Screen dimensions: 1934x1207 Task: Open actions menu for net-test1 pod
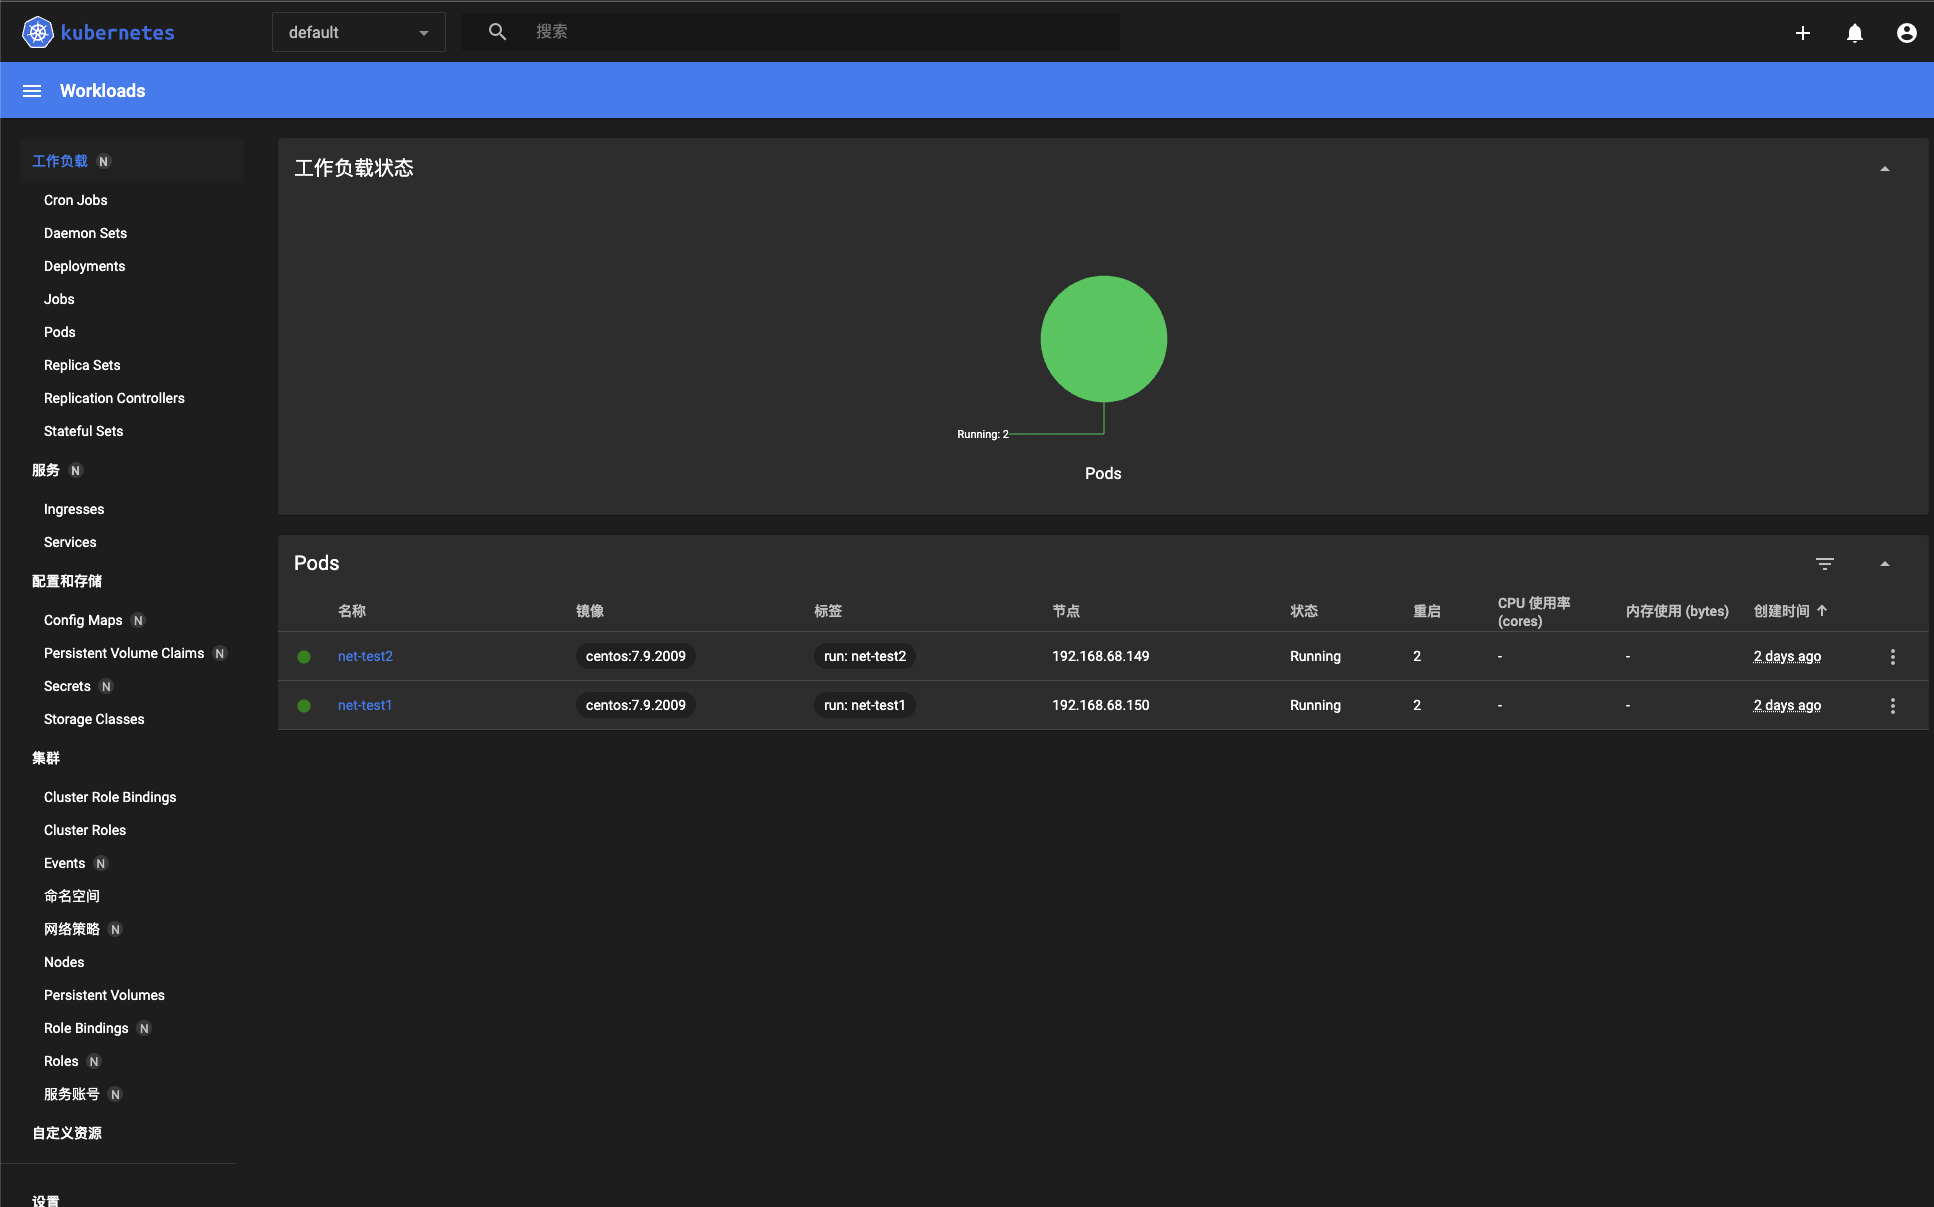tap(1893, 706)
